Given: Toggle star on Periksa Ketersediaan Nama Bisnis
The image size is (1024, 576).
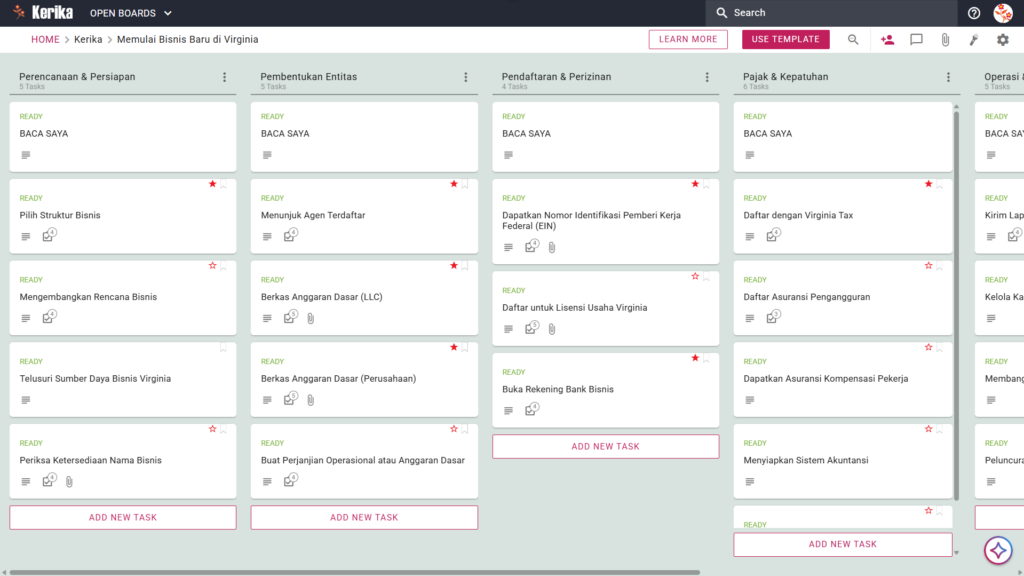Looking at the screenshot, I should coord(212,429).
